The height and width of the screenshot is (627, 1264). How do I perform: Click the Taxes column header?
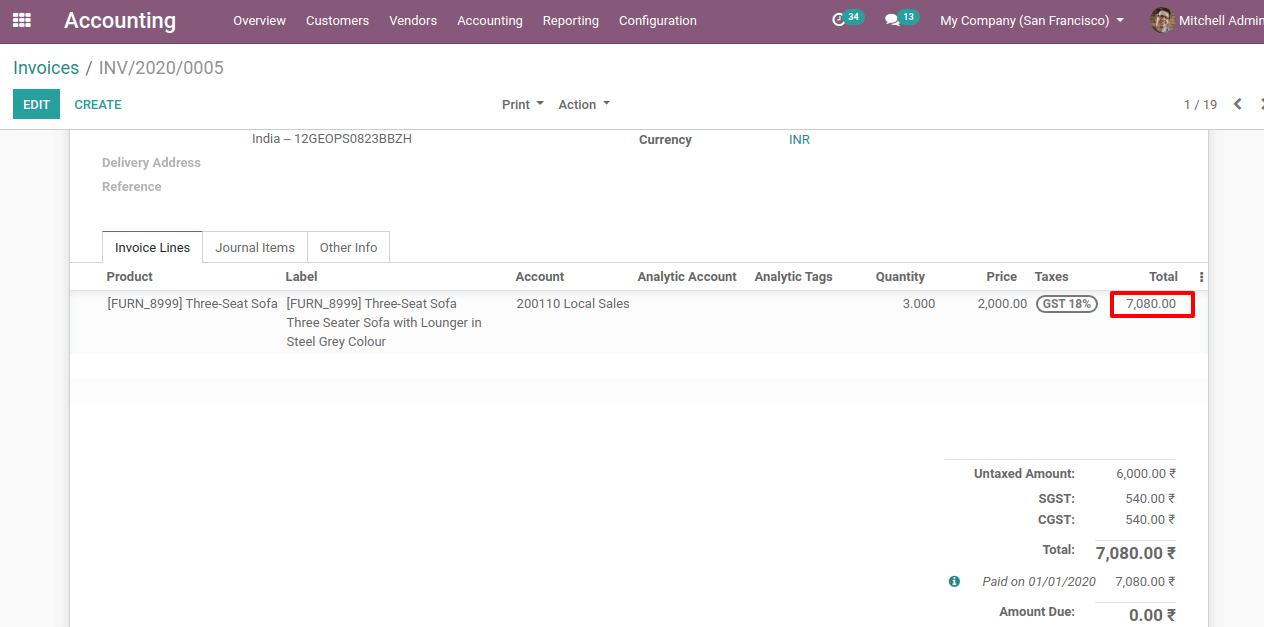[x=1051, y=277]
